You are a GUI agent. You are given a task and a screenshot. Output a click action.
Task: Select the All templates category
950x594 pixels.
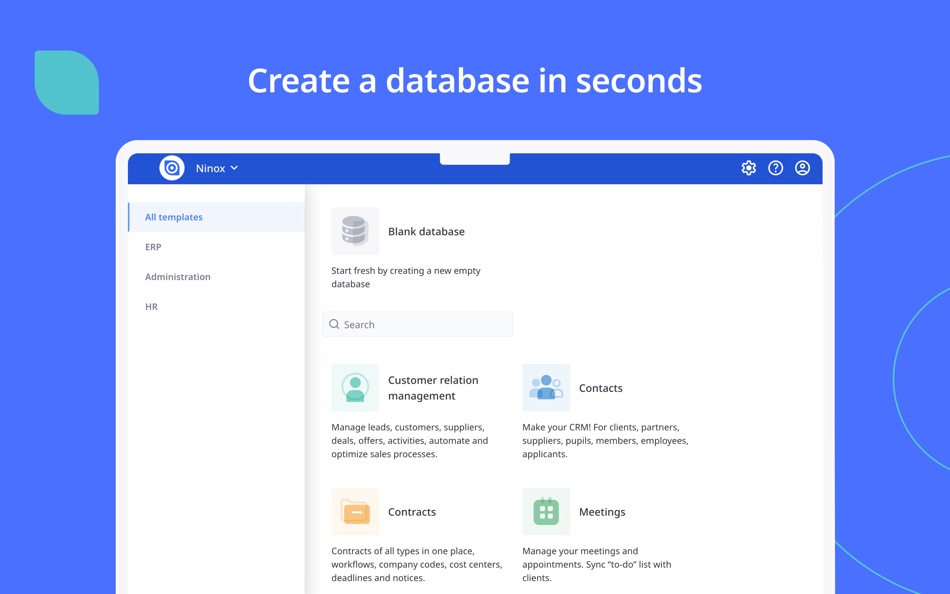point(216,217)
